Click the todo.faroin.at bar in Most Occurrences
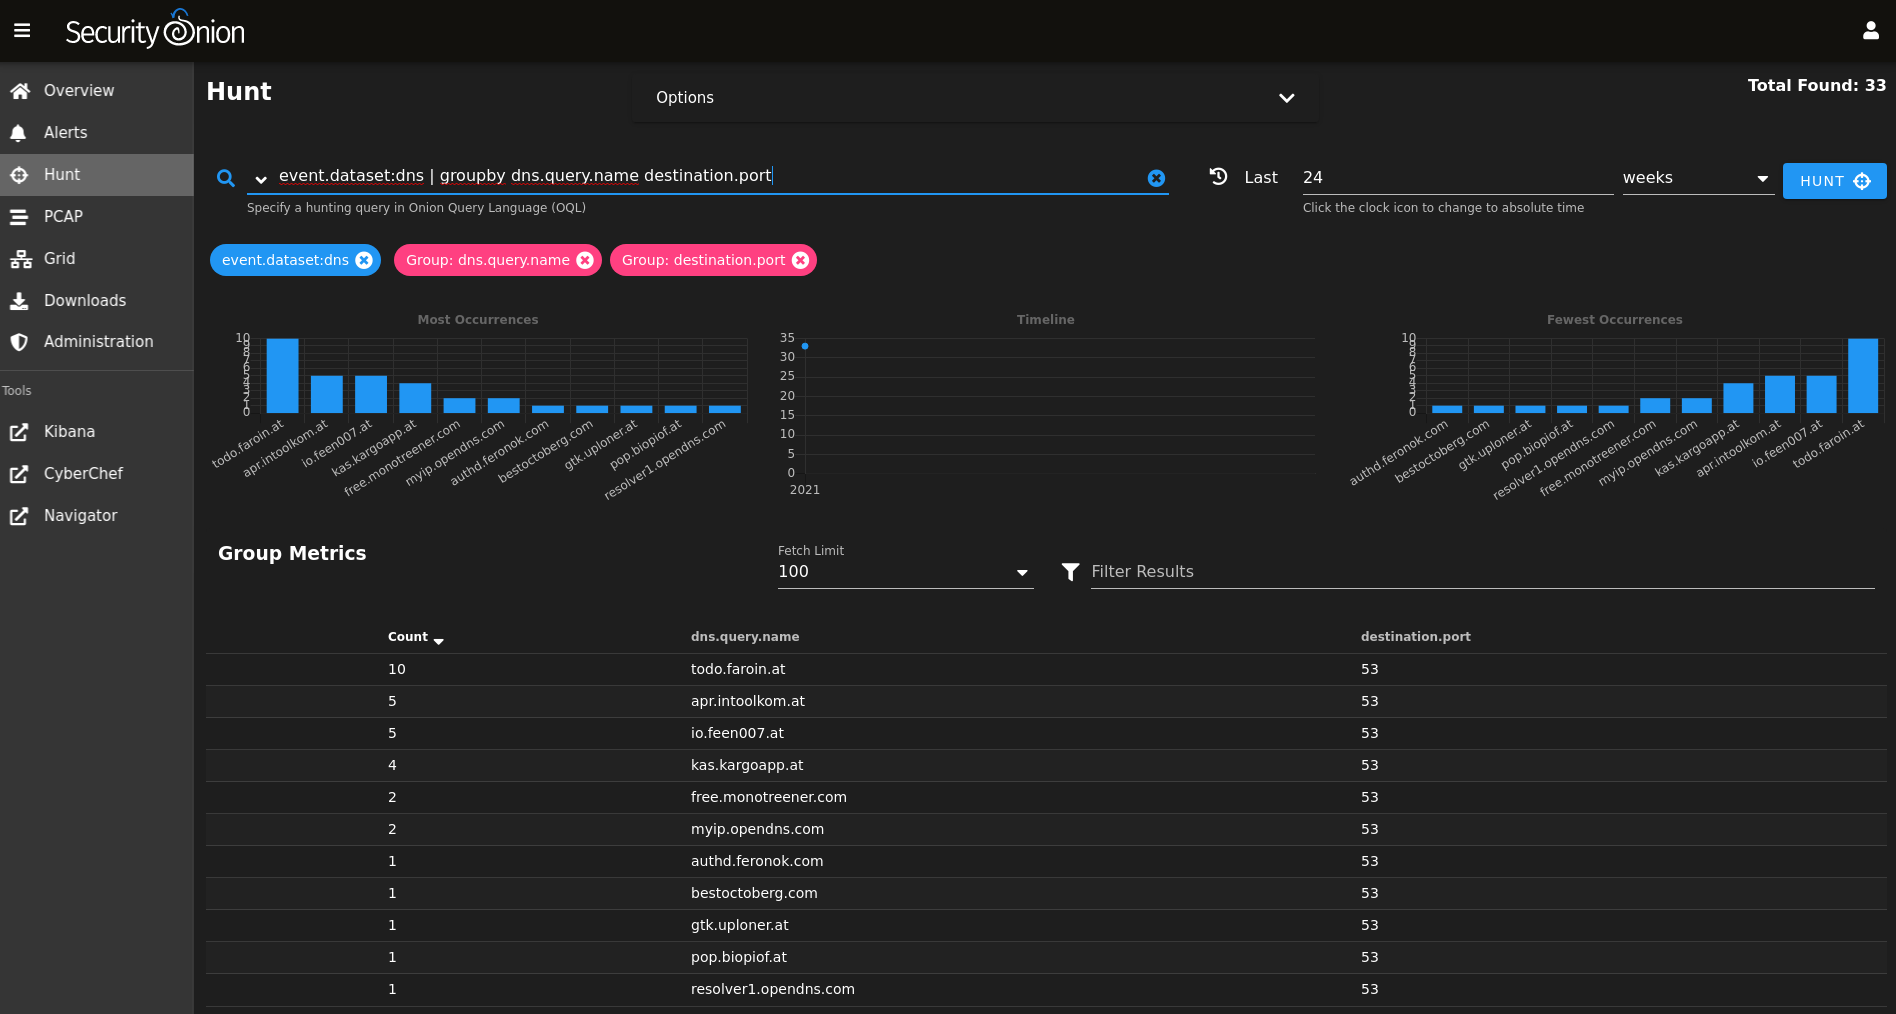The image size is (1896, 1014). pyautogui.click(x=282, y=376)
